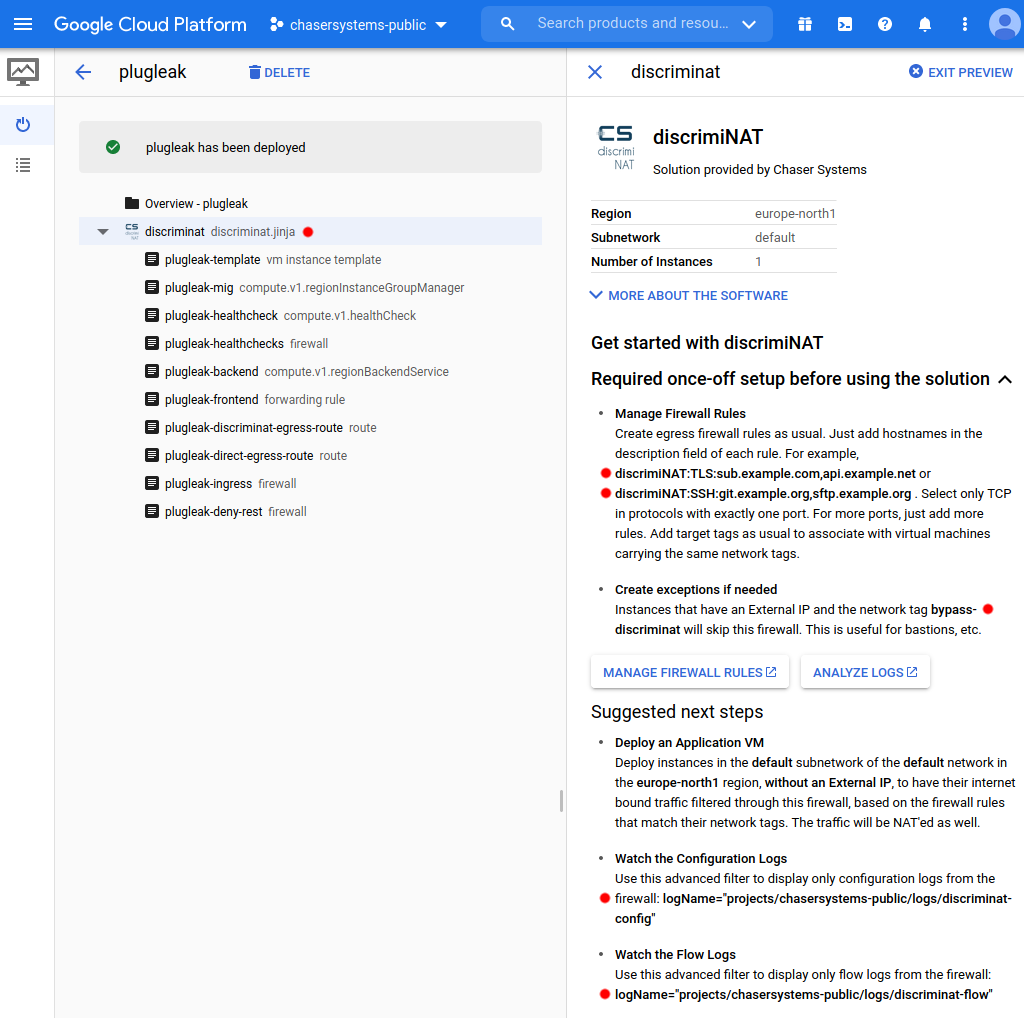
Task: Click EXIT PREVIEW in the panel header
Action: (959, 71)
